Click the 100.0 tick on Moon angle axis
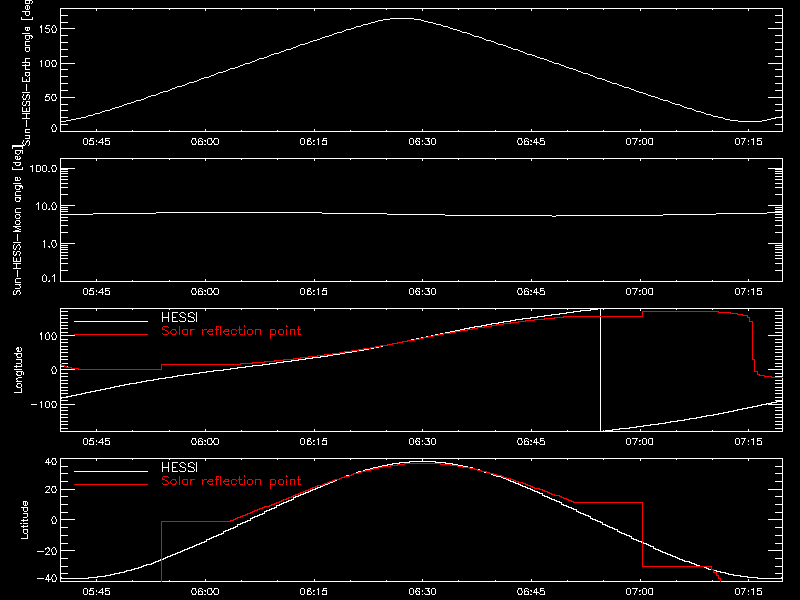 [x=43, y=169]
